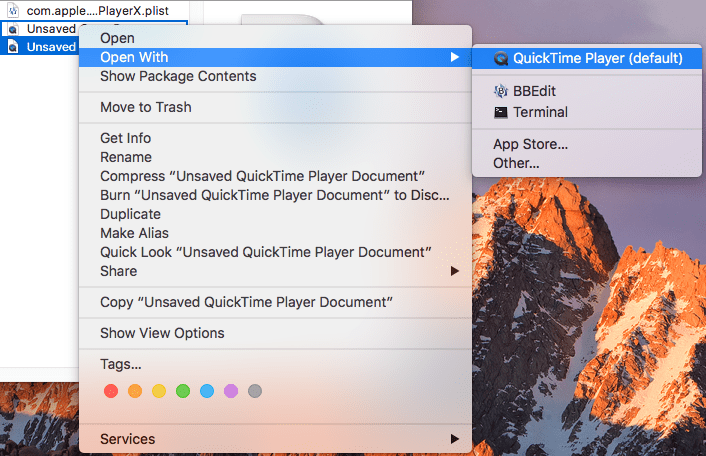This screenshot has height=456, width=706.
Task: Choose Show View Options
Action: click(x=275, y=333)
